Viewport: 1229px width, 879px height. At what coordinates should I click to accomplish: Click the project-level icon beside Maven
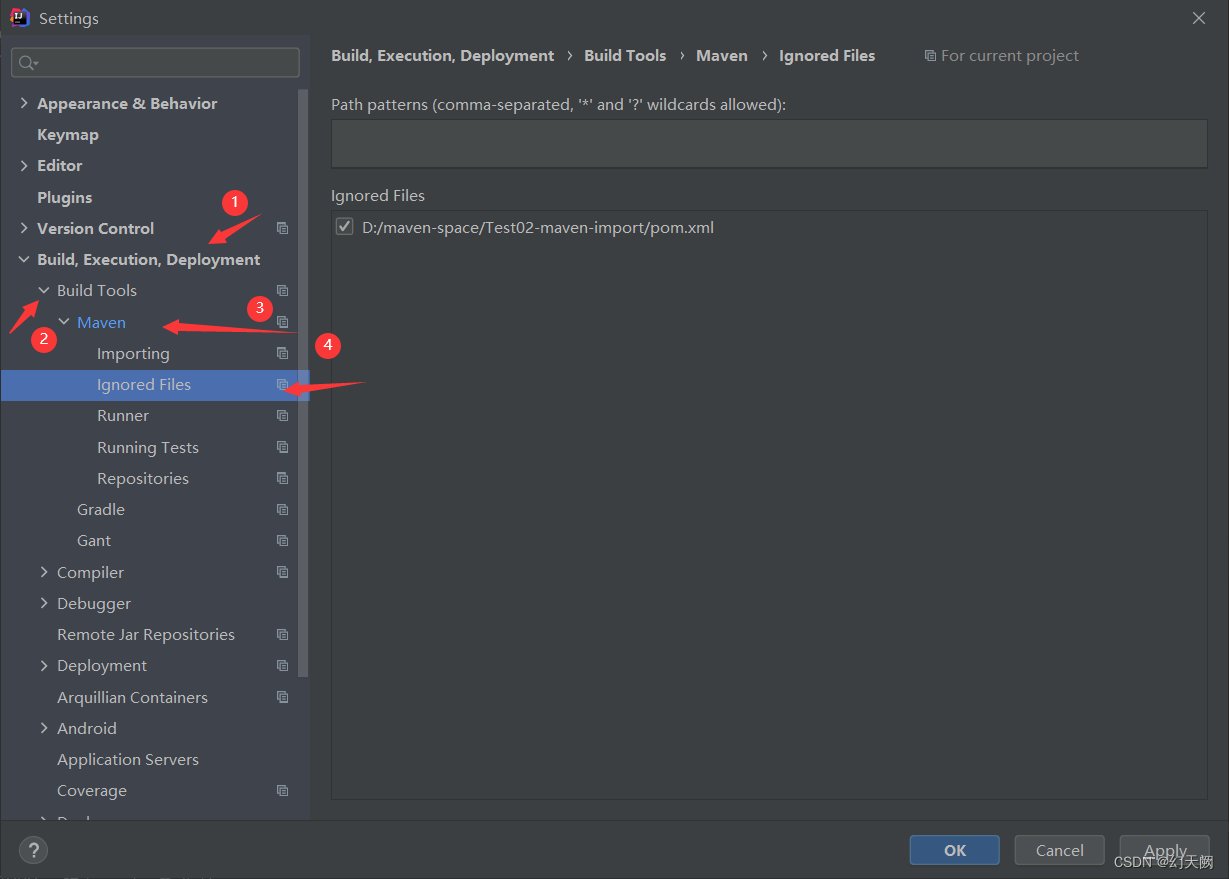[x=282, y=322]
